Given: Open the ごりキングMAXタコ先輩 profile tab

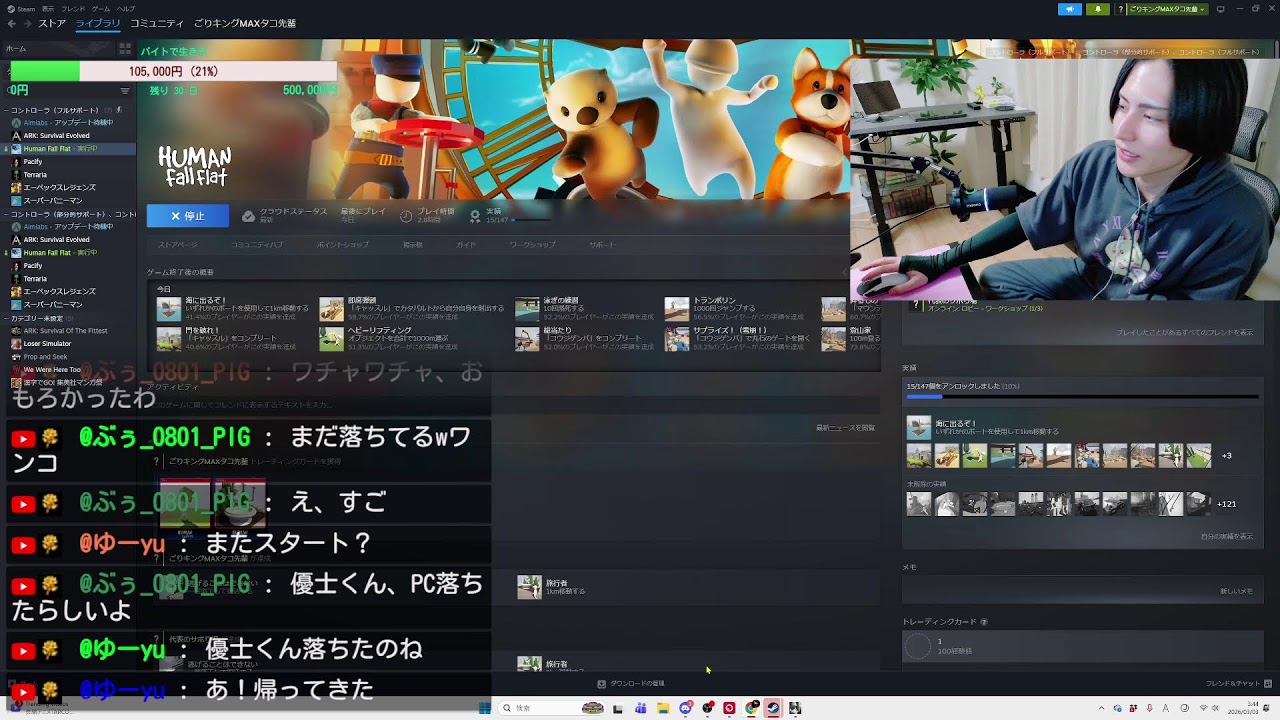Looking at the screenshot, I should (245, 23).
